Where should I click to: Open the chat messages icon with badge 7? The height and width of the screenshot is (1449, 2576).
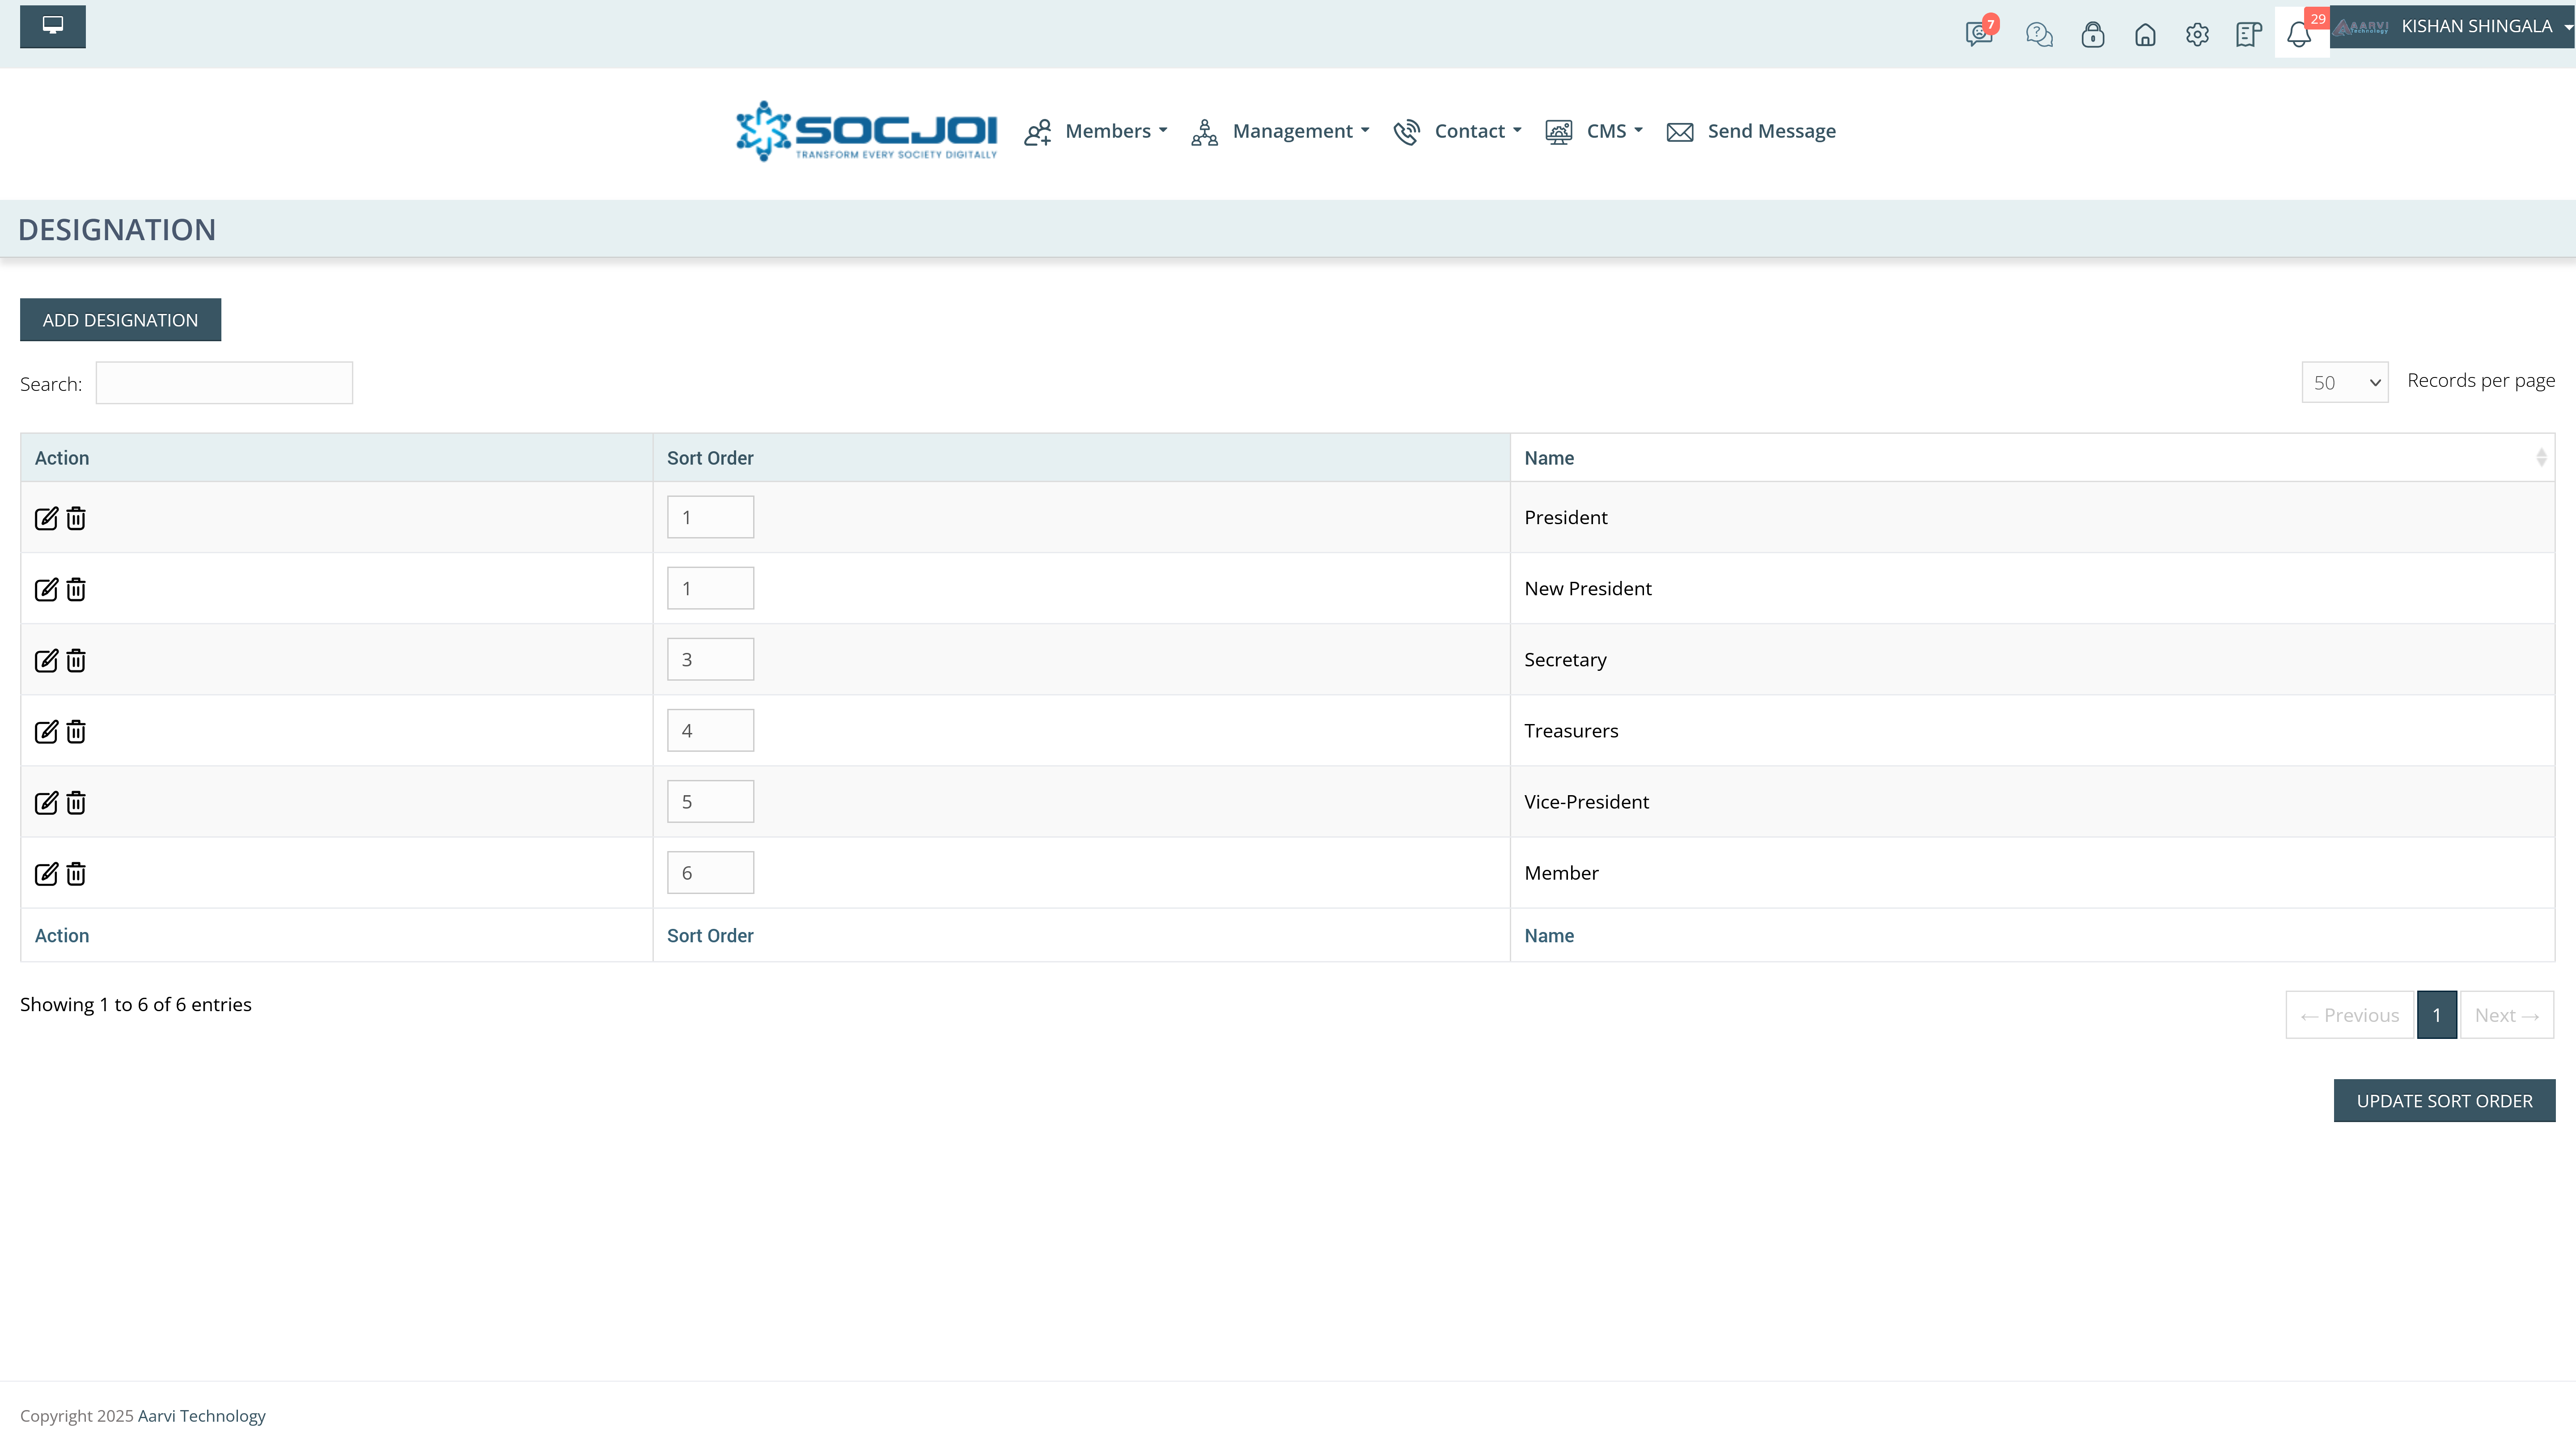[x=1979, y=33]
